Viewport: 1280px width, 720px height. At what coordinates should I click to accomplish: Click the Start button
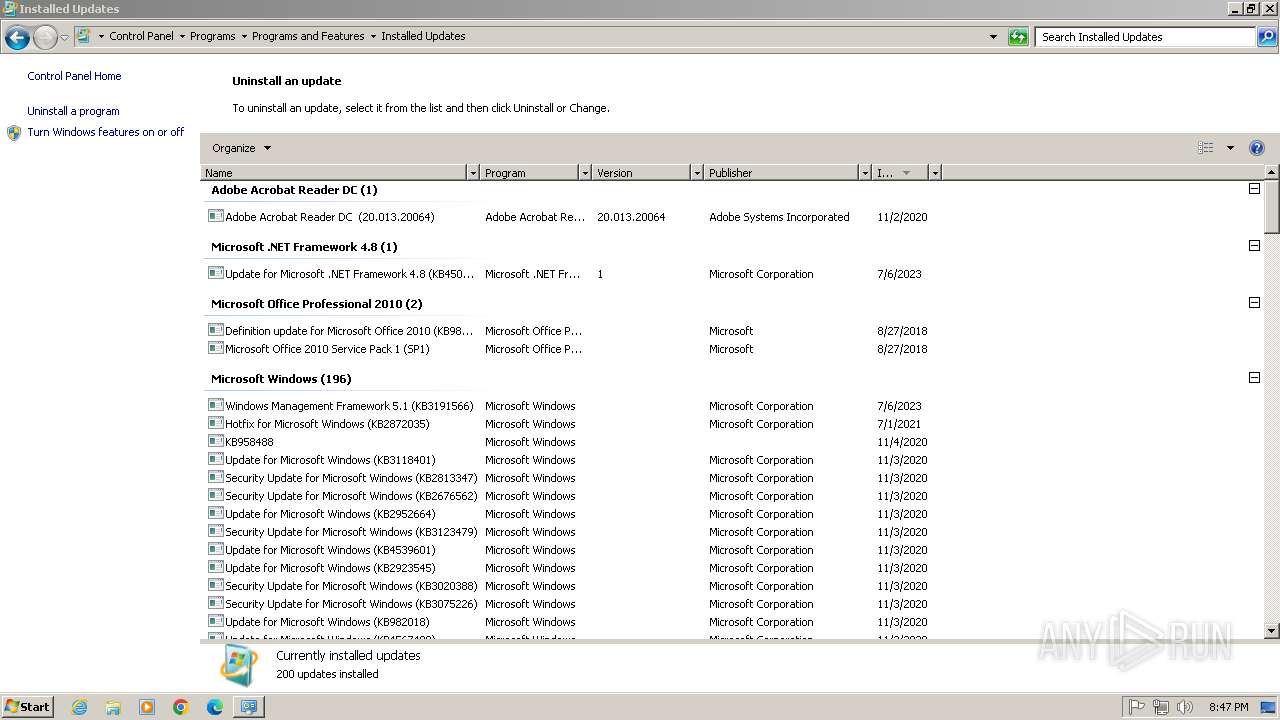point(28,707)
